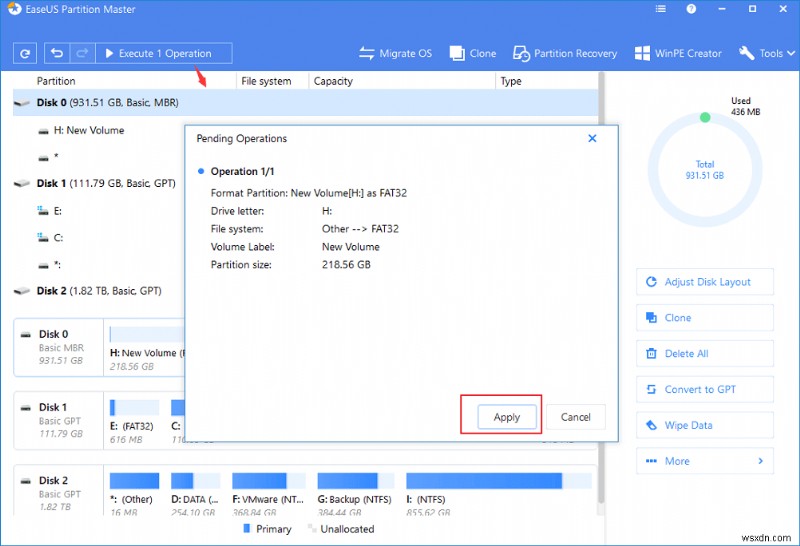Click Capacity column header
Screen dimensions: 800x546
[x=333, y=81]
